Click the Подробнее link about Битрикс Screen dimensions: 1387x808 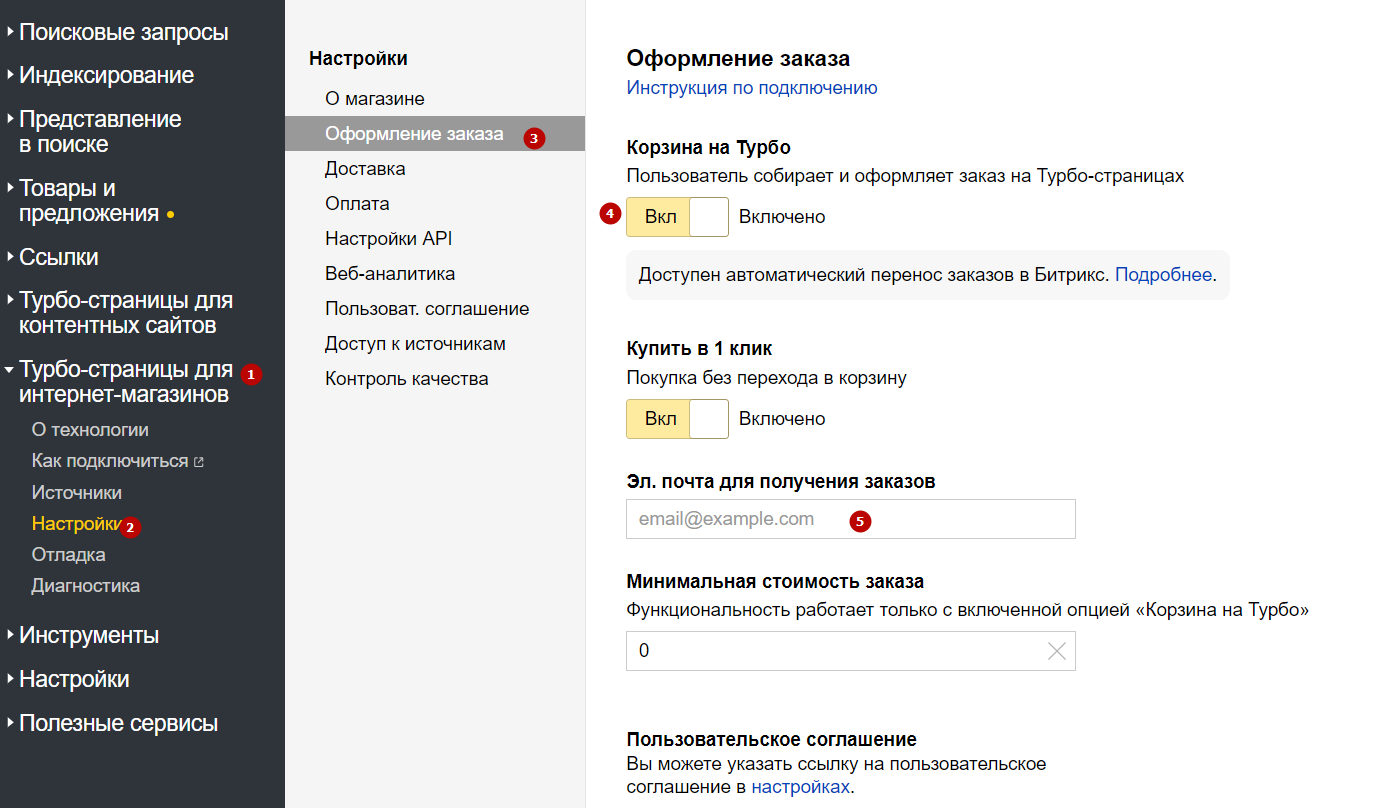(x=1162, y=275)
